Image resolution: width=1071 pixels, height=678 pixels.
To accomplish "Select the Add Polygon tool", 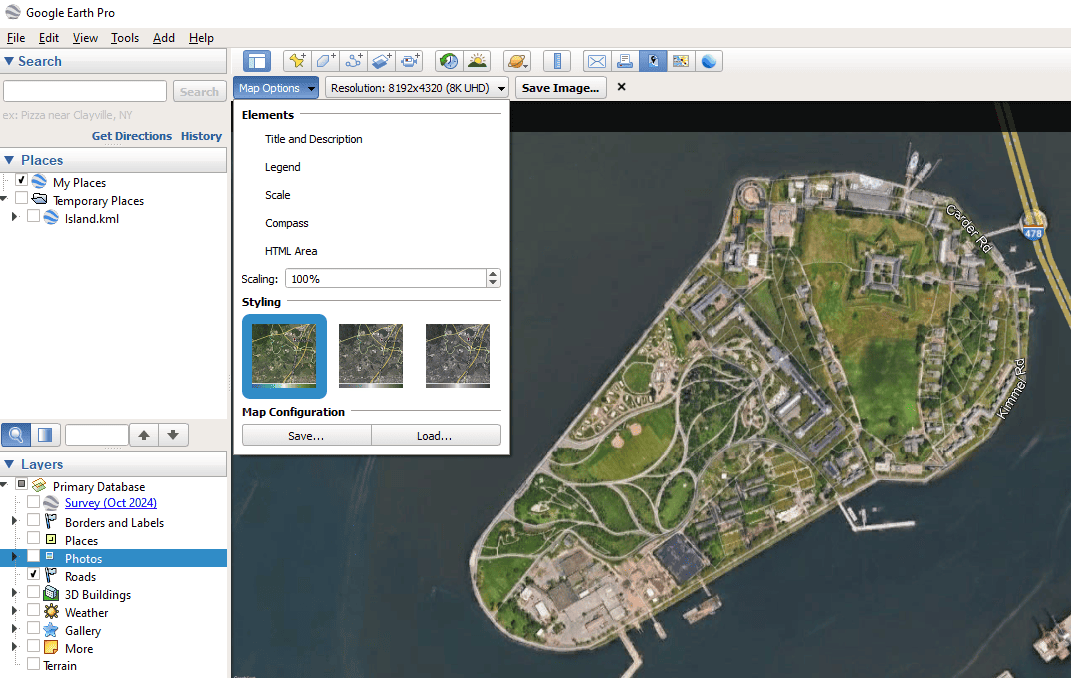I will coord(325,61).
